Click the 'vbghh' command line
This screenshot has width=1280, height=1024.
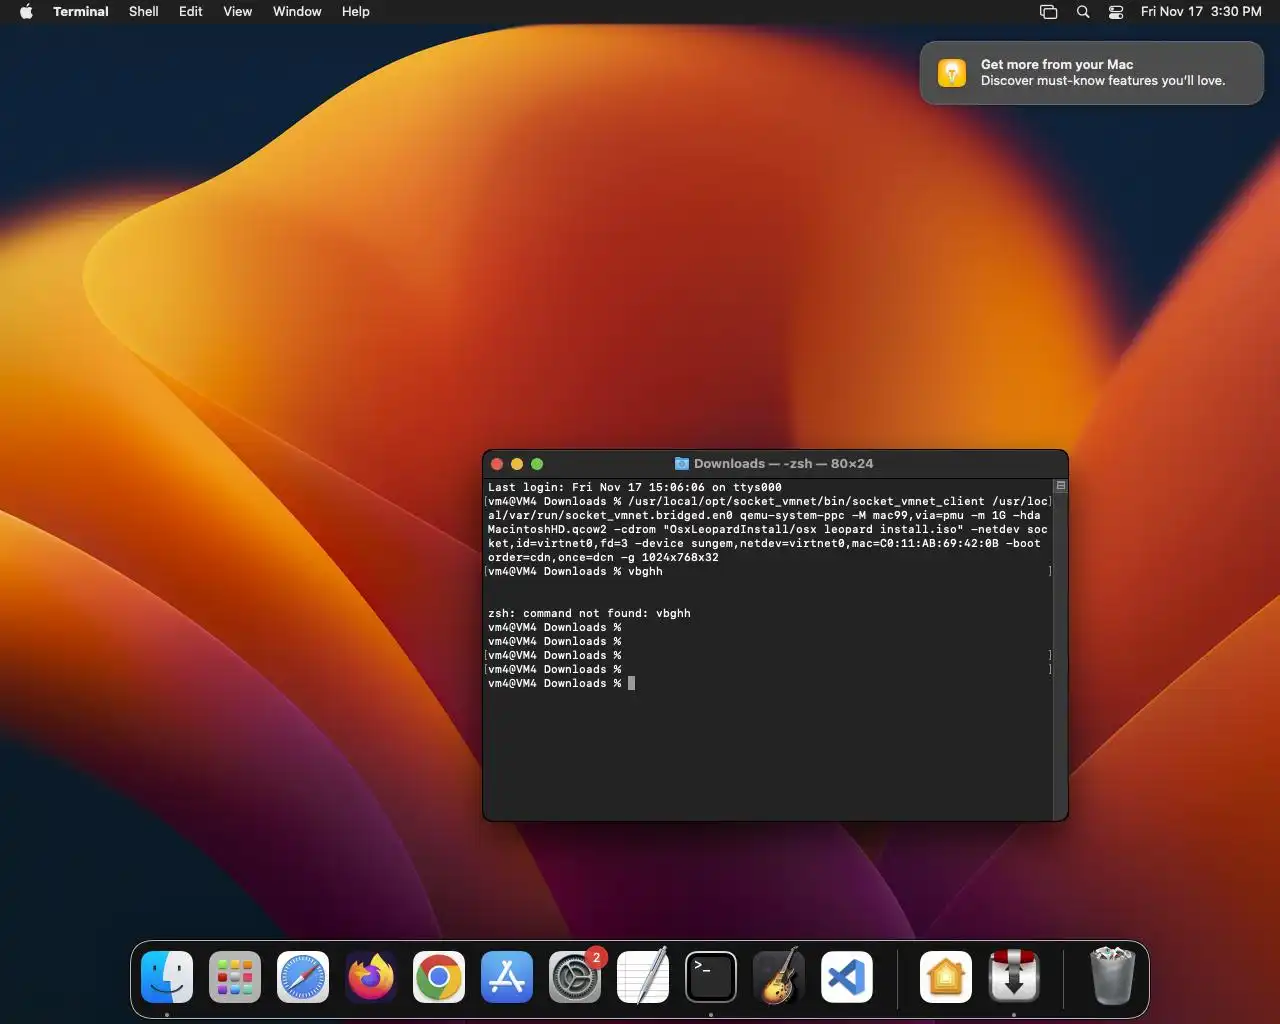pos(575,572)
